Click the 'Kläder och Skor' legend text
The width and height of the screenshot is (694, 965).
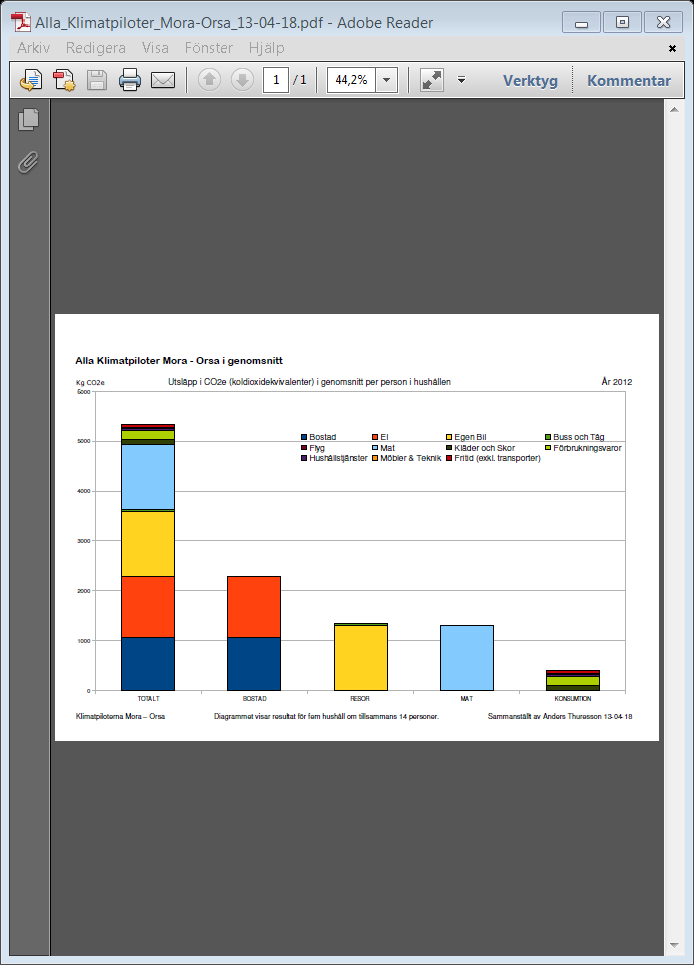(485, 448)
